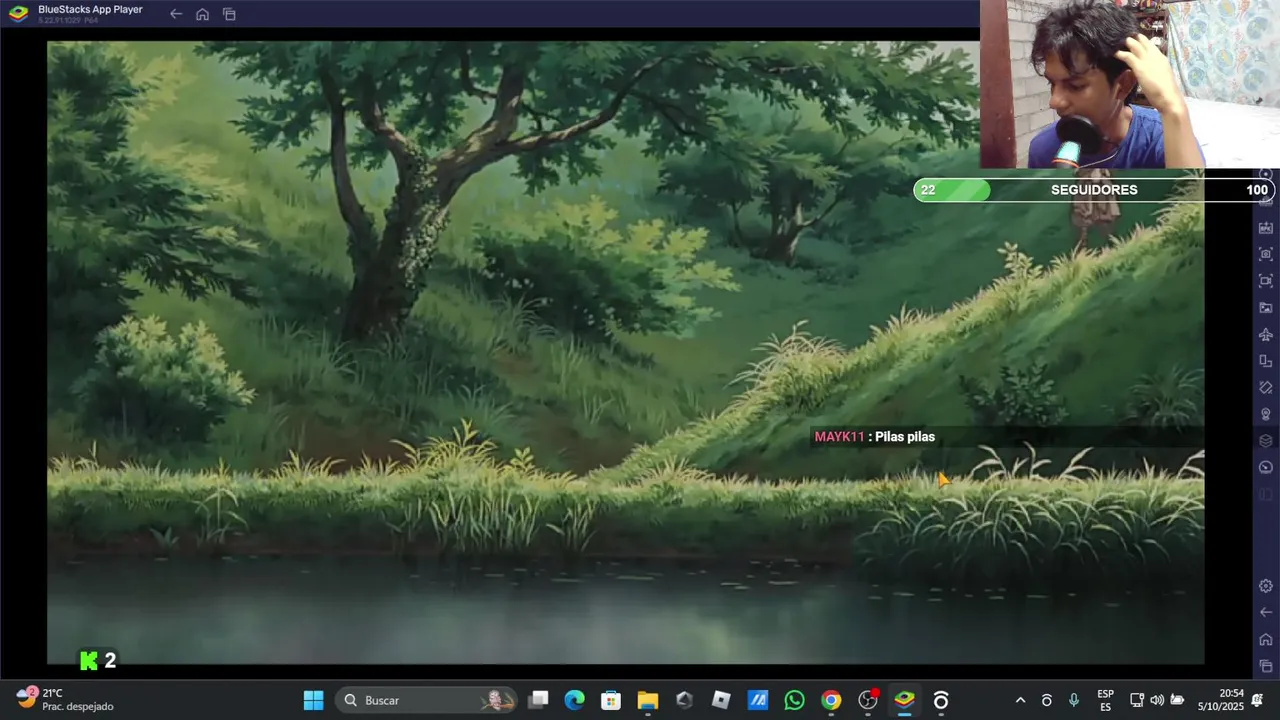
Task: Open the media folder sidebar icon
Action: click(1265, 308)
